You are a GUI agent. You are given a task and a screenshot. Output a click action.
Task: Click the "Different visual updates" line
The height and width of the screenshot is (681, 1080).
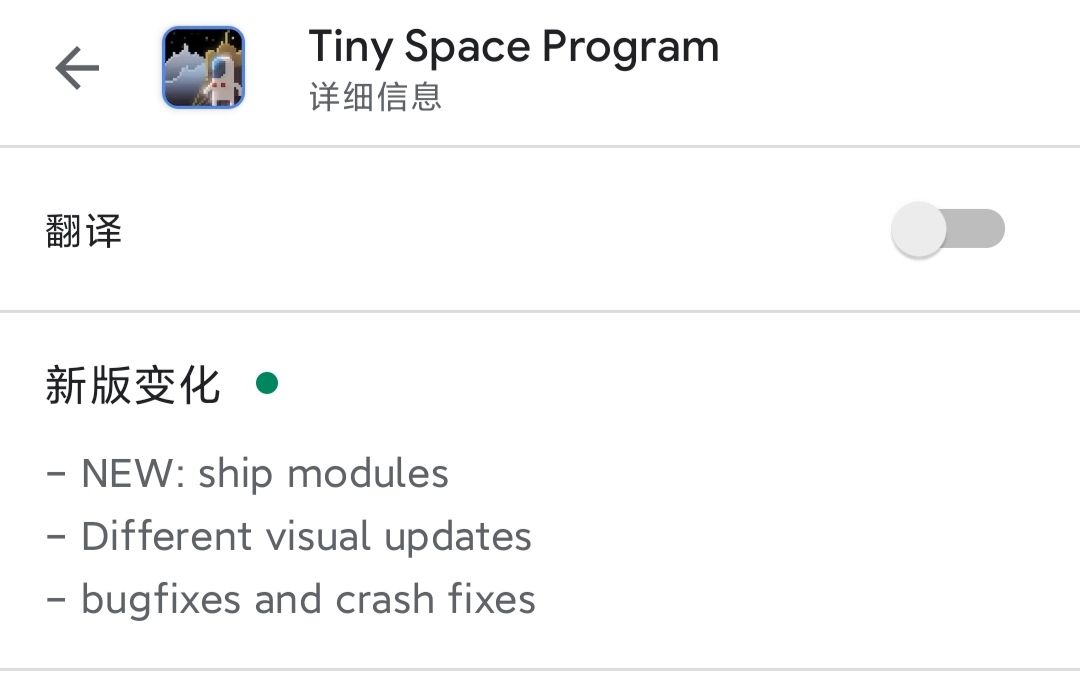pos(305,537)
